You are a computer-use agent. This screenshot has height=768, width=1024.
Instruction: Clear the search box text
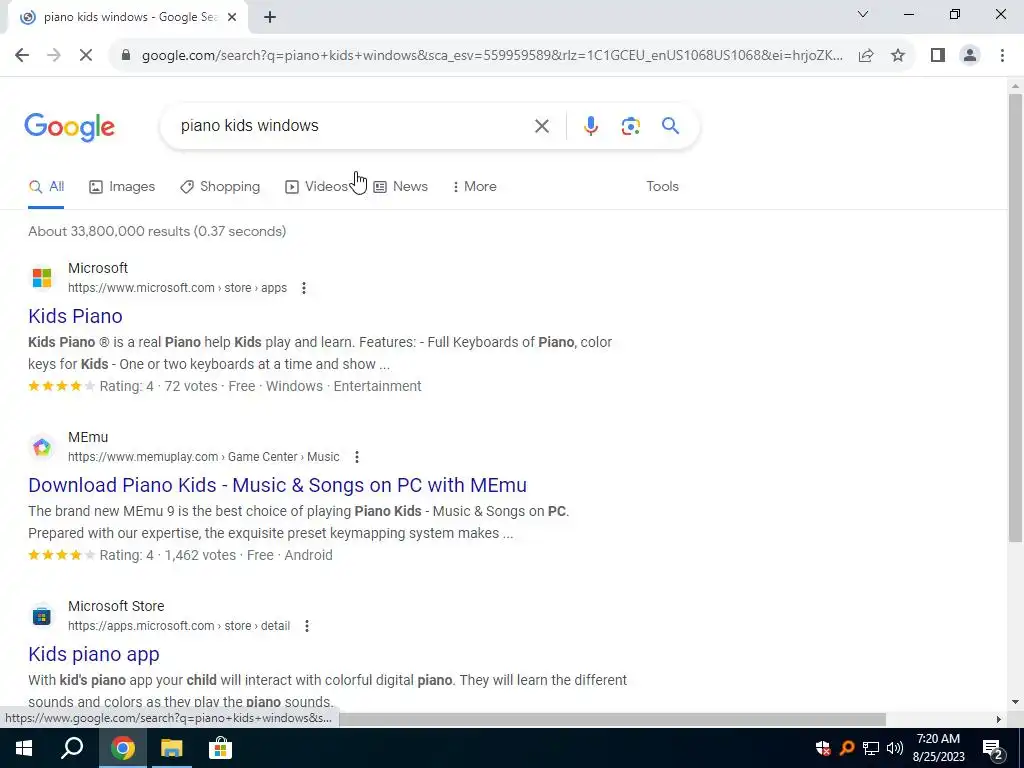[541, 126]
